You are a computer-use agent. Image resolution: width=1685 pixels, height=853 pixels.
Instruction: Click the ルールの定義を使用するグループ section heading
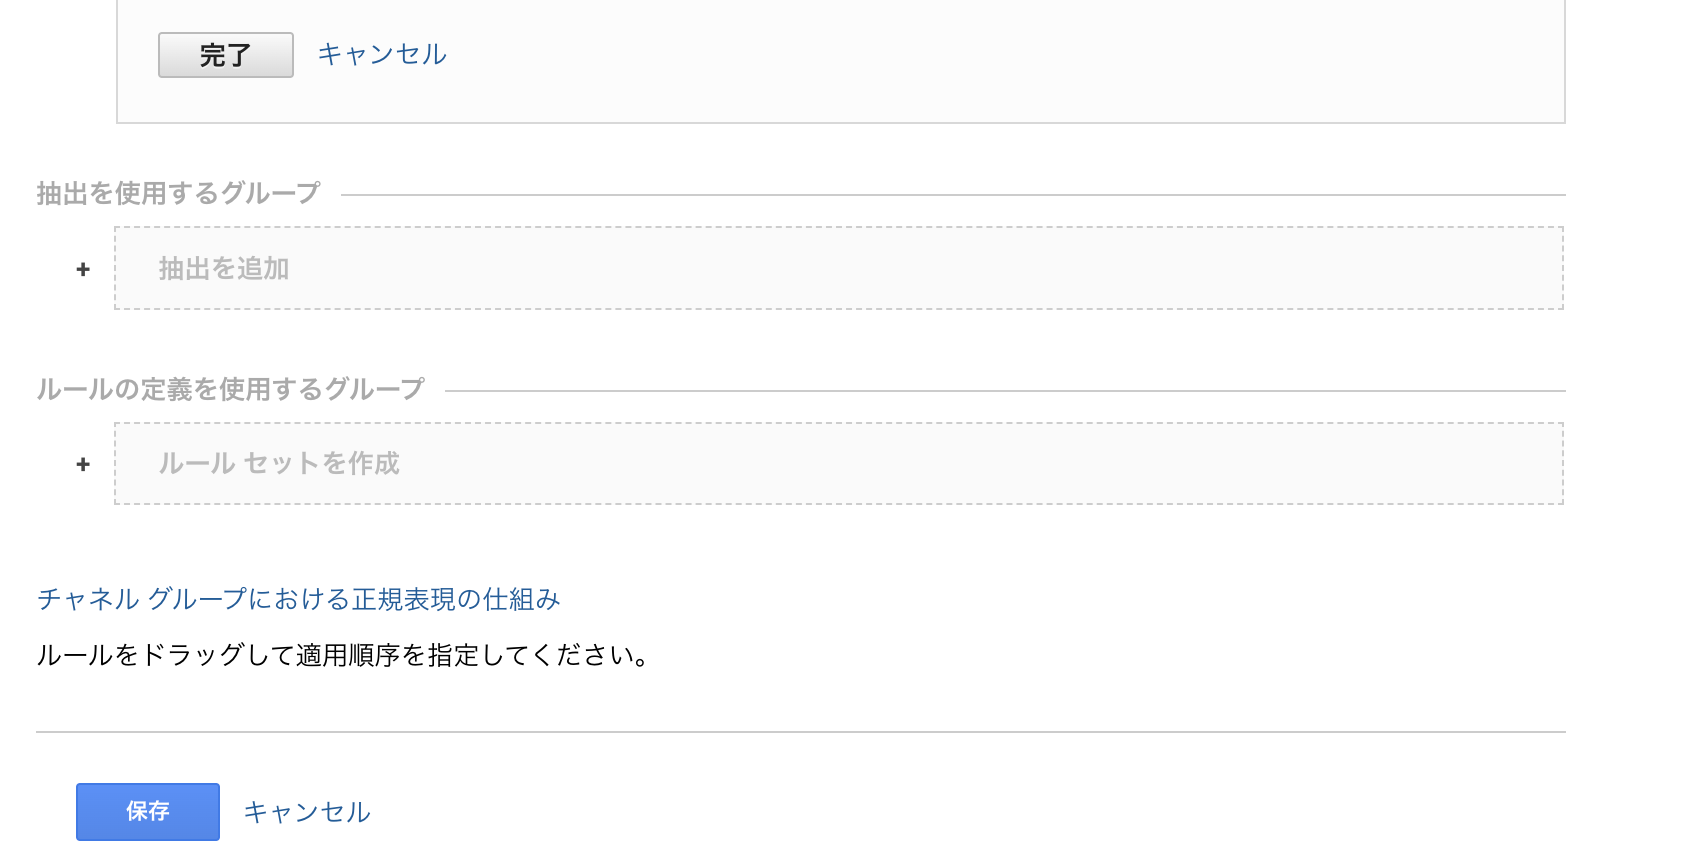(230, 389)
